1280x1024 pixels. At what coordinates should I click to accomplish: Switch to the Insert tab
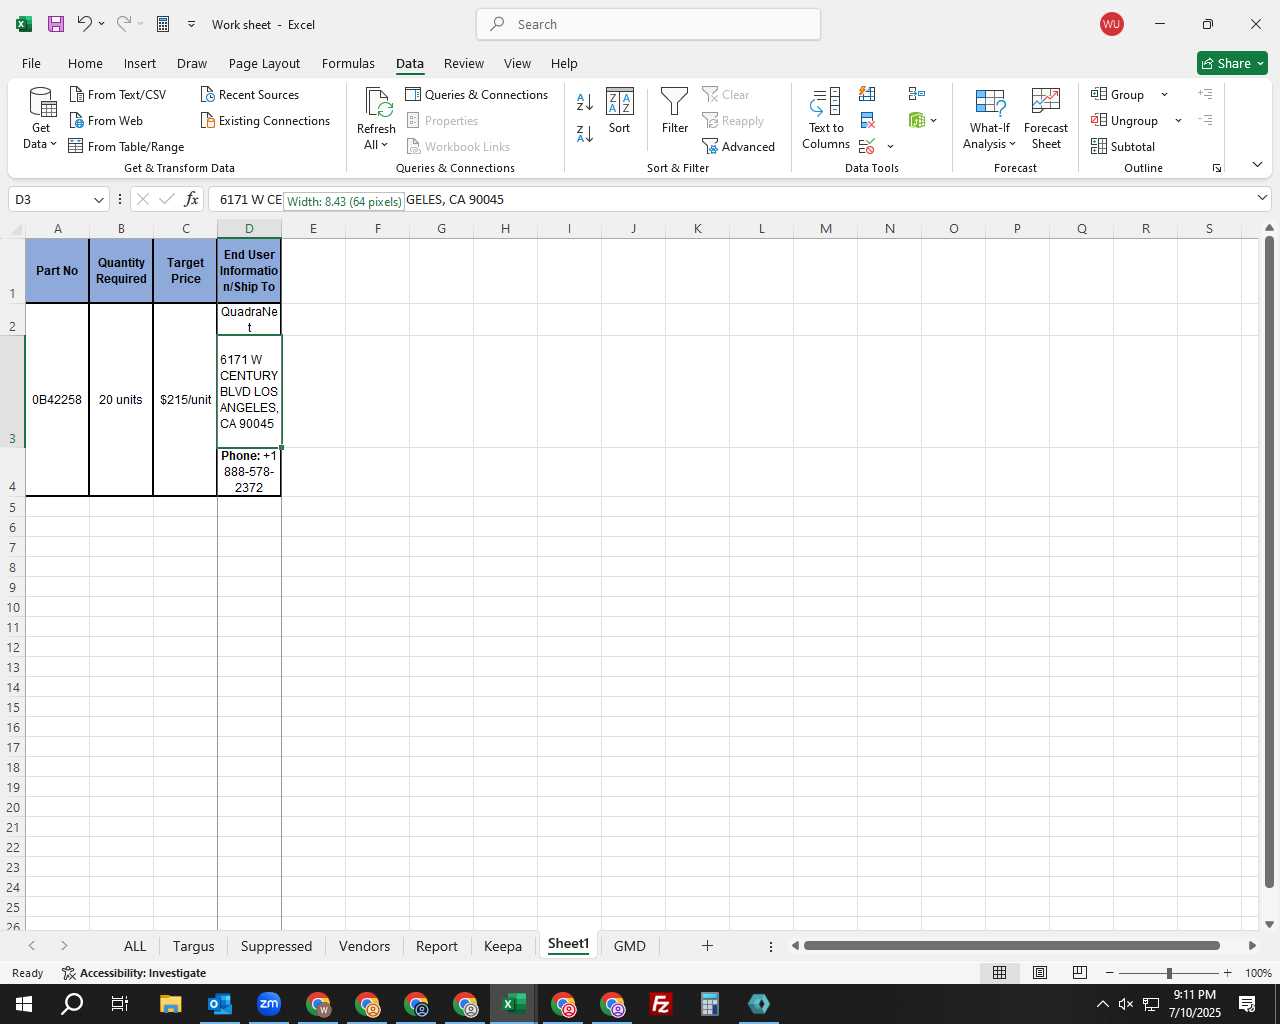coord(140,63)
